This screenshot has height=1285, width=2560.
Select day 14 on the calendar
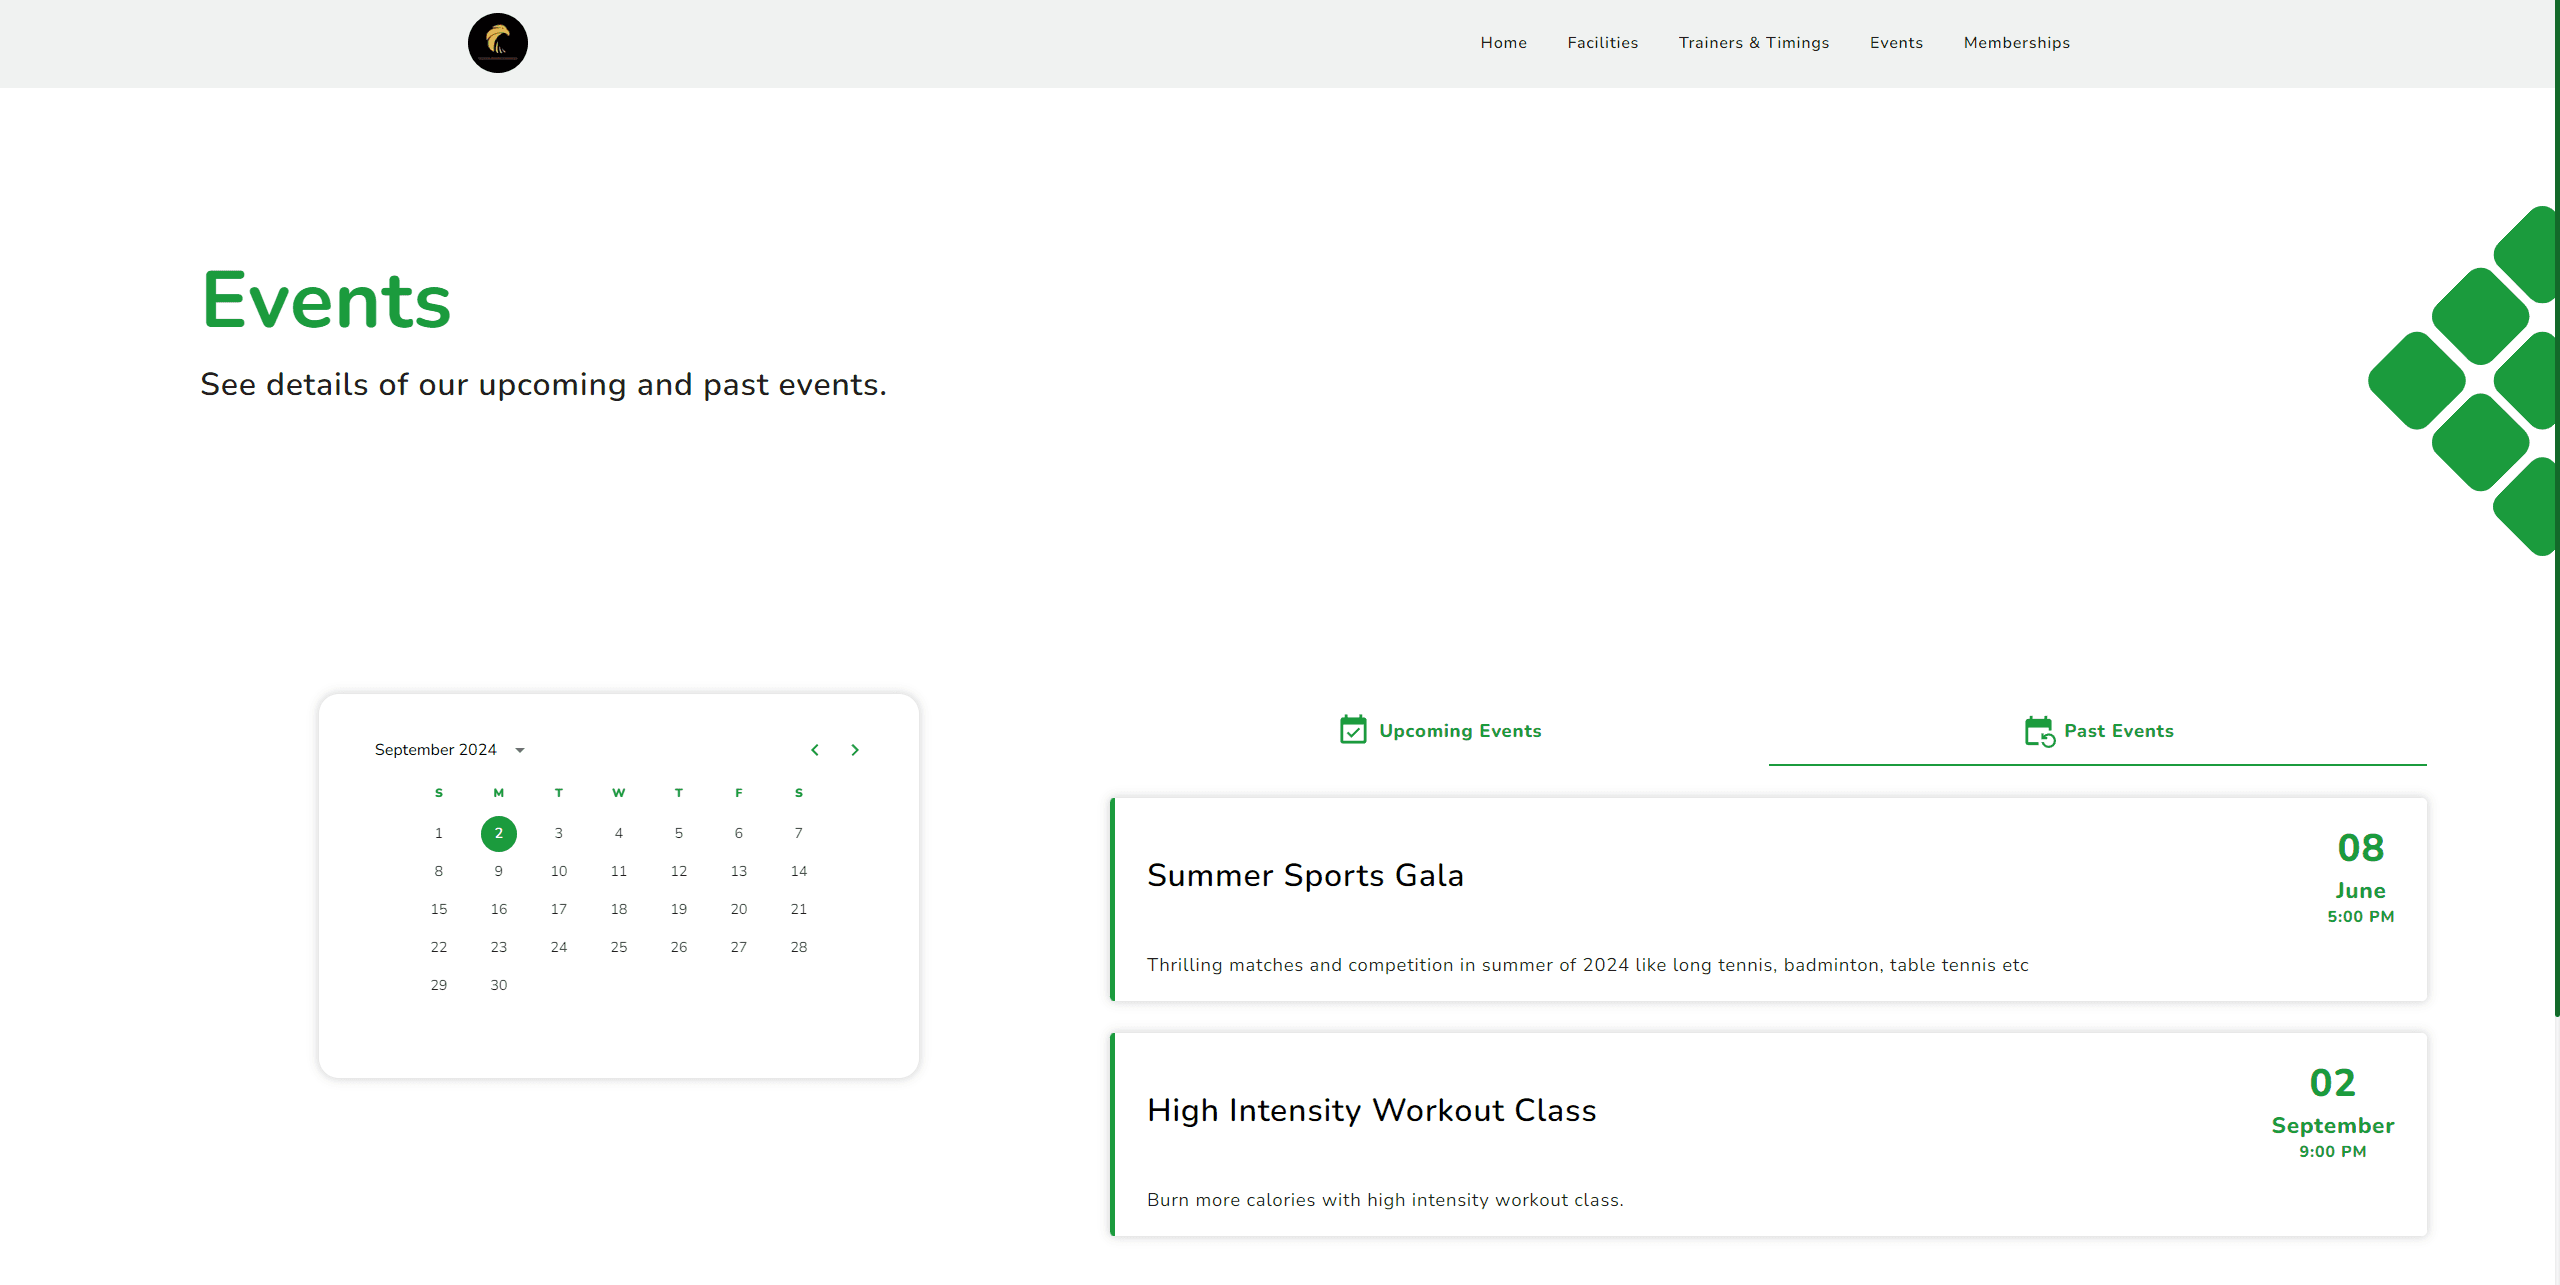[x=799, y=871]
